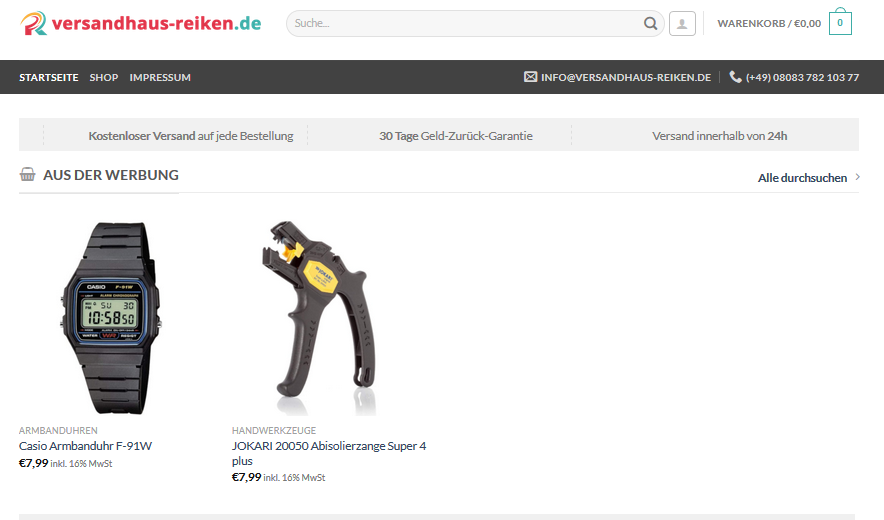Click the Casio watch product image
This screenshot has width=884, height=520.
(x=111, y=318)
